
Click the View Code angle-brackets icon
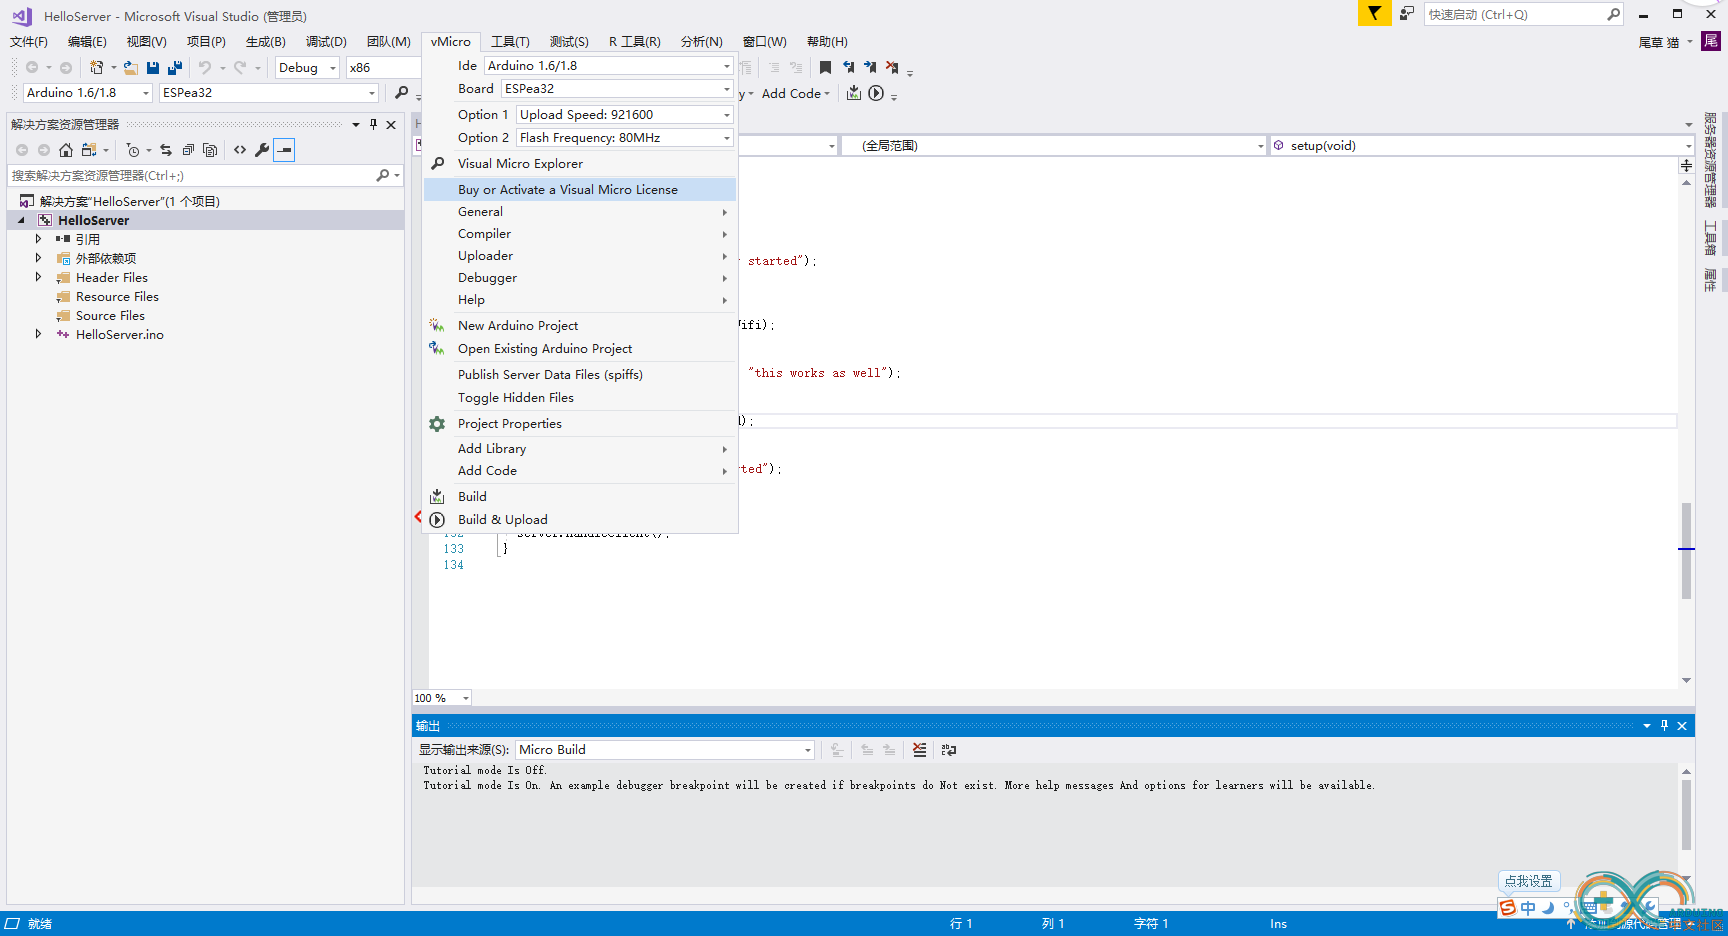tap(240, 150)
